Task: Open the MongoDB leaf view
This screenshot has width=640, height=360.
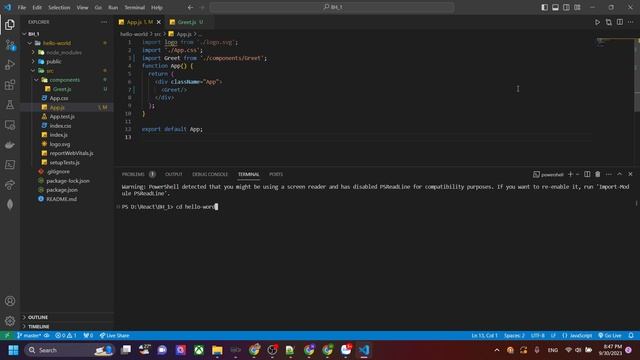Action: click(x=10, y=204)
